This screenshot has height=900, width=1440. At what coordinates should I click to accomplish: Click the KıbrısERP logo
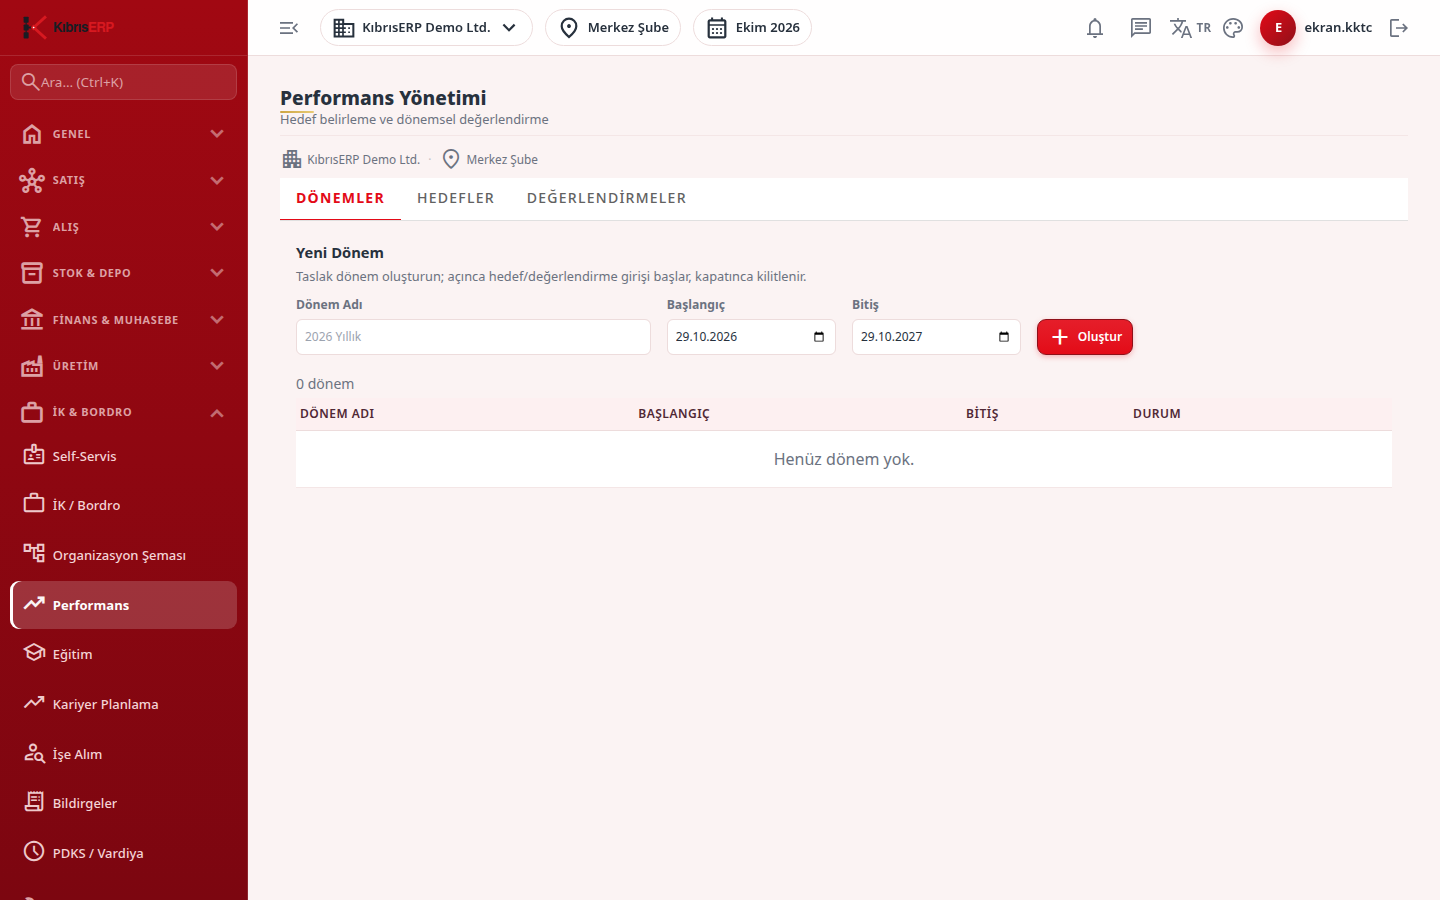pos(68,27)
